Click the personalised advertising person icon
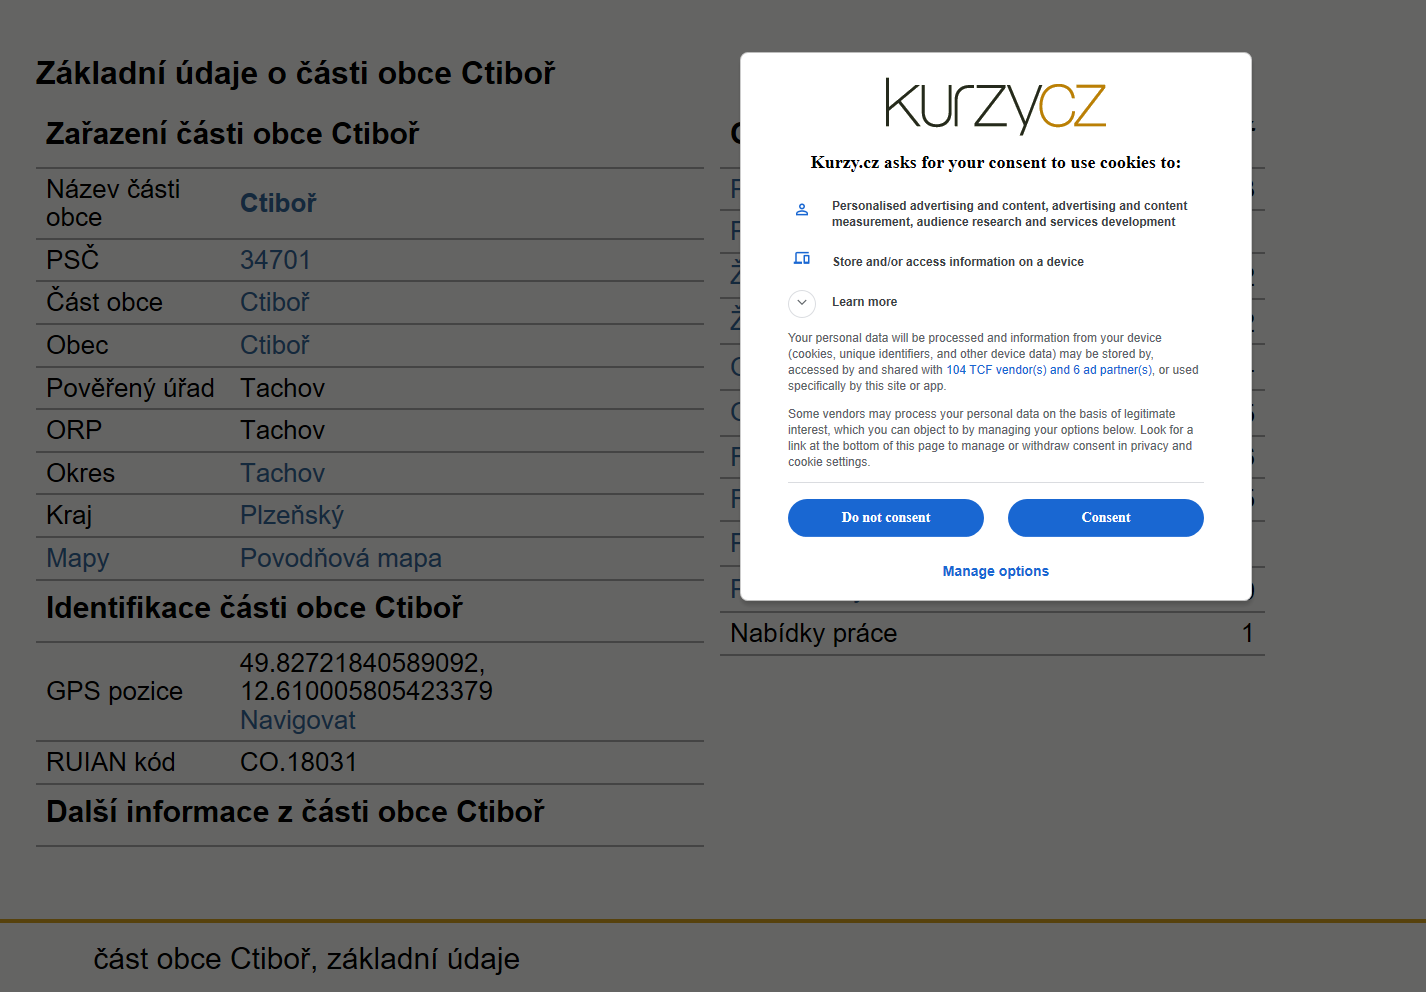 point(801,210)
